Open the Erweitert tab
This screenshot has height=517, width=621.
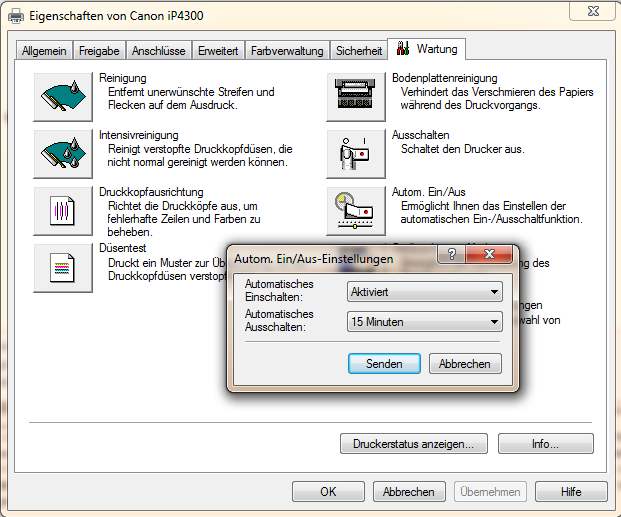(x=218, y=51)
